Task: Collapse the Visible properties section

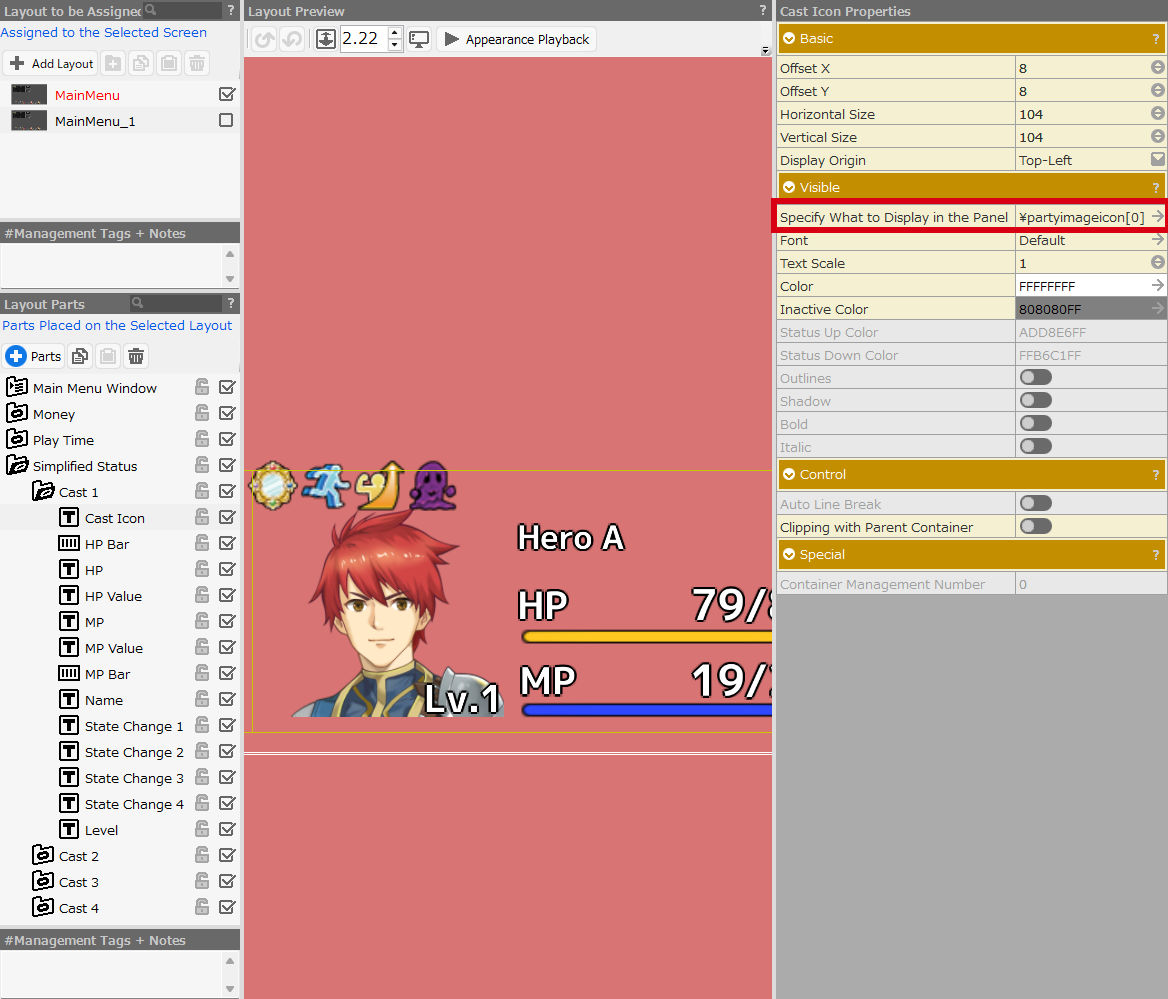Action: (790, 187)
